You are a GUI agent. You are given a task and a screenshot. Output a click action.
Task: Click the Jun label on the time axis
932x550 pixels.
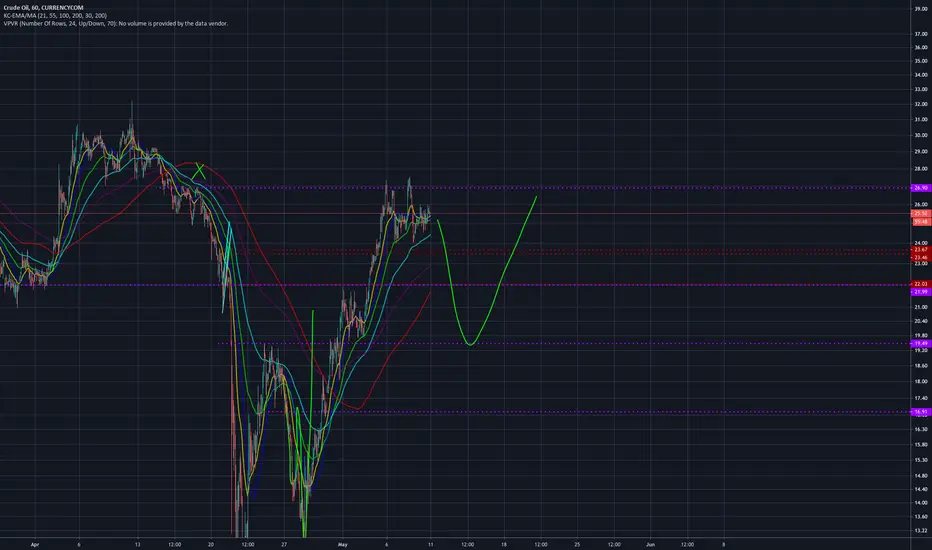tap(650, 544)
